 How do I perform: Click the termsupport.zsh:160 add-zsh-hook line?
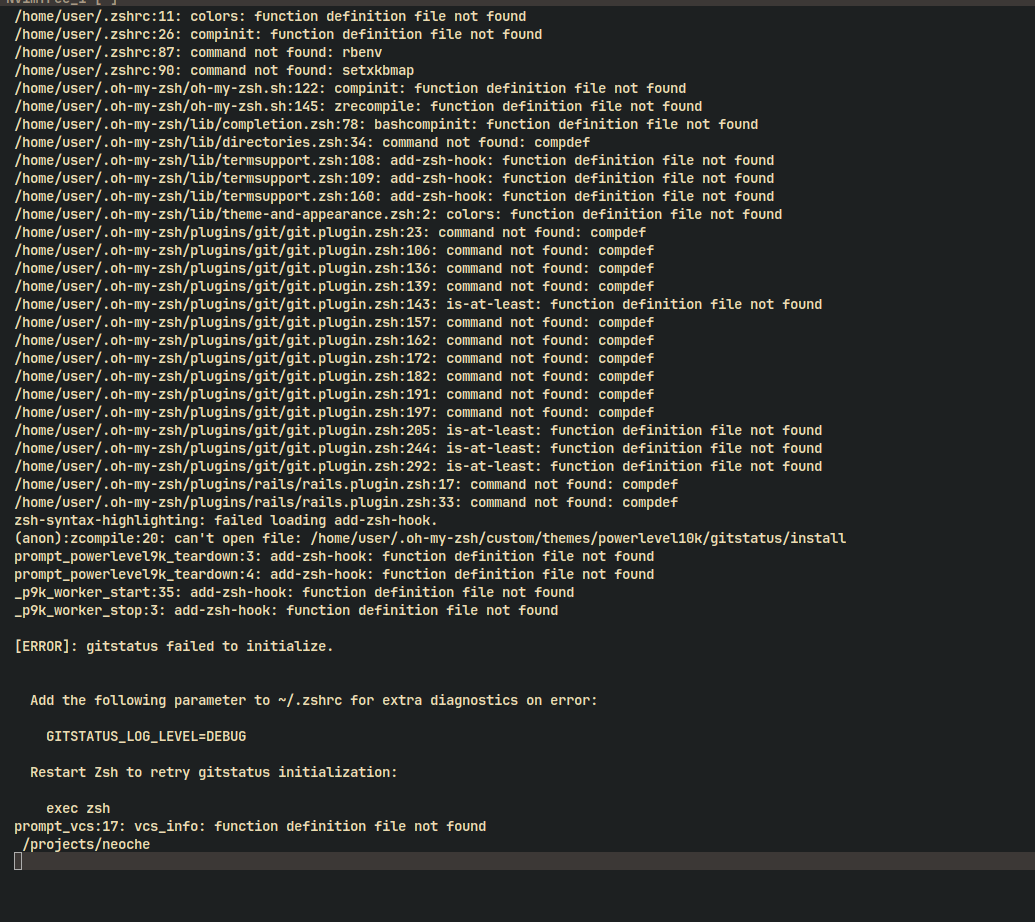pos(394,196)
